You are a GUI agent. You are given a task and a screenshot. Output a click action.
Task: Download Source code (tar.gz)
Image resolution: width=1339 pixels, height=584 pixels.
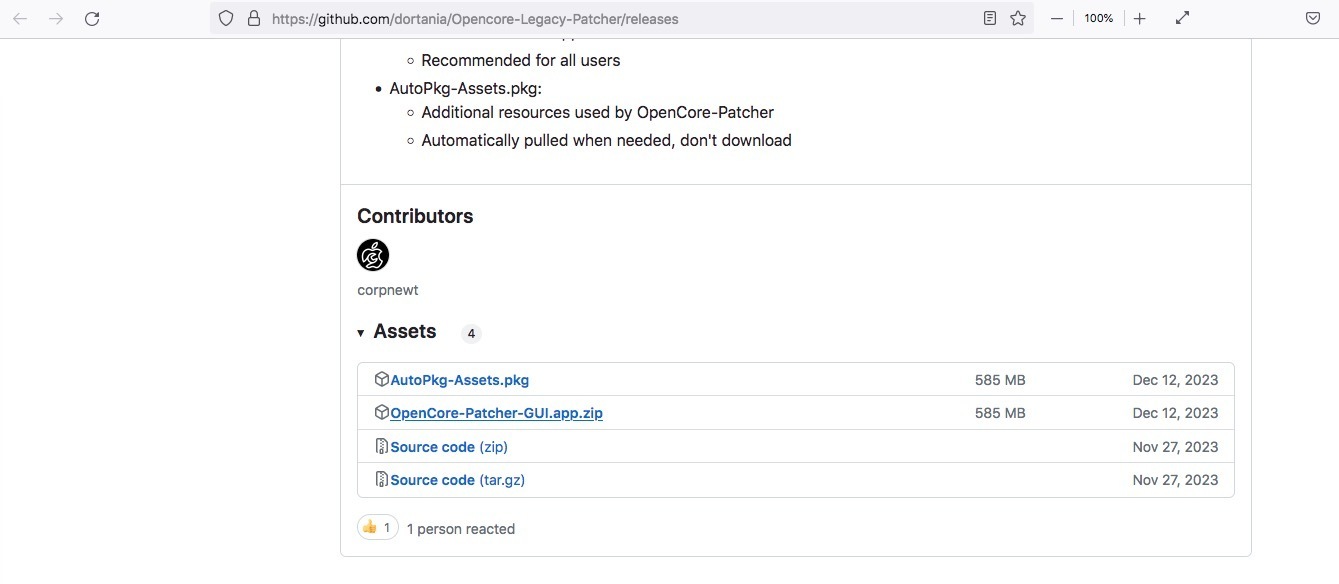click(x=458, y=480)
